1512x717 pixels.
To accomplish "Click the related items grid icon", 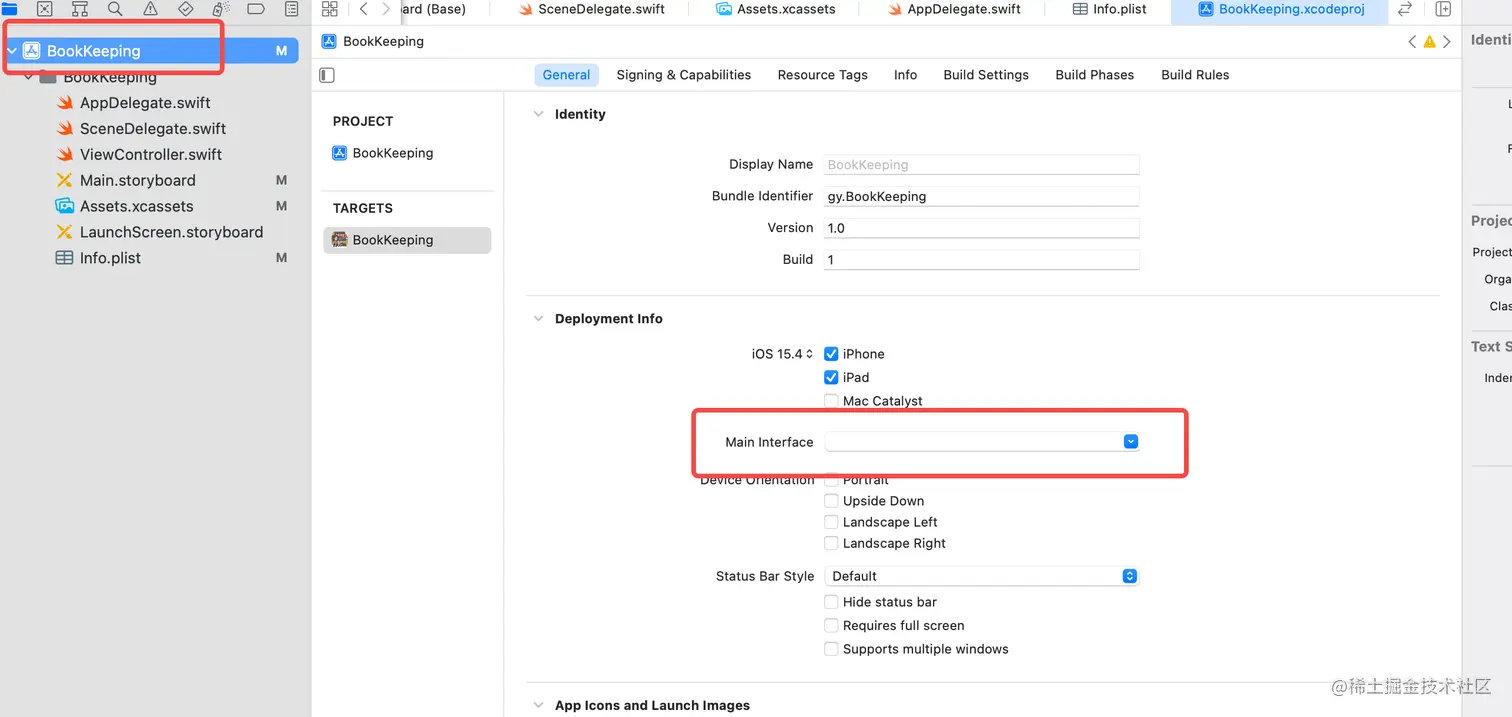I will (330, 9).
